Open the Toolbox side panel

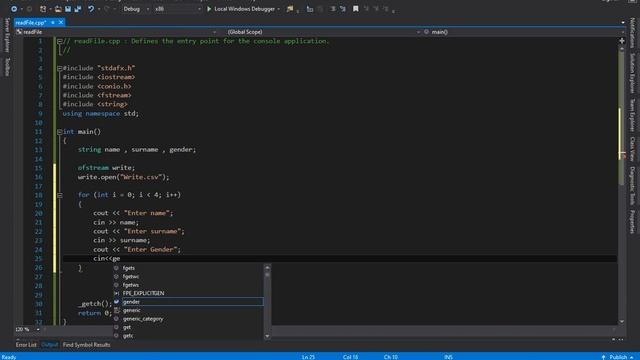click(7, 67)
